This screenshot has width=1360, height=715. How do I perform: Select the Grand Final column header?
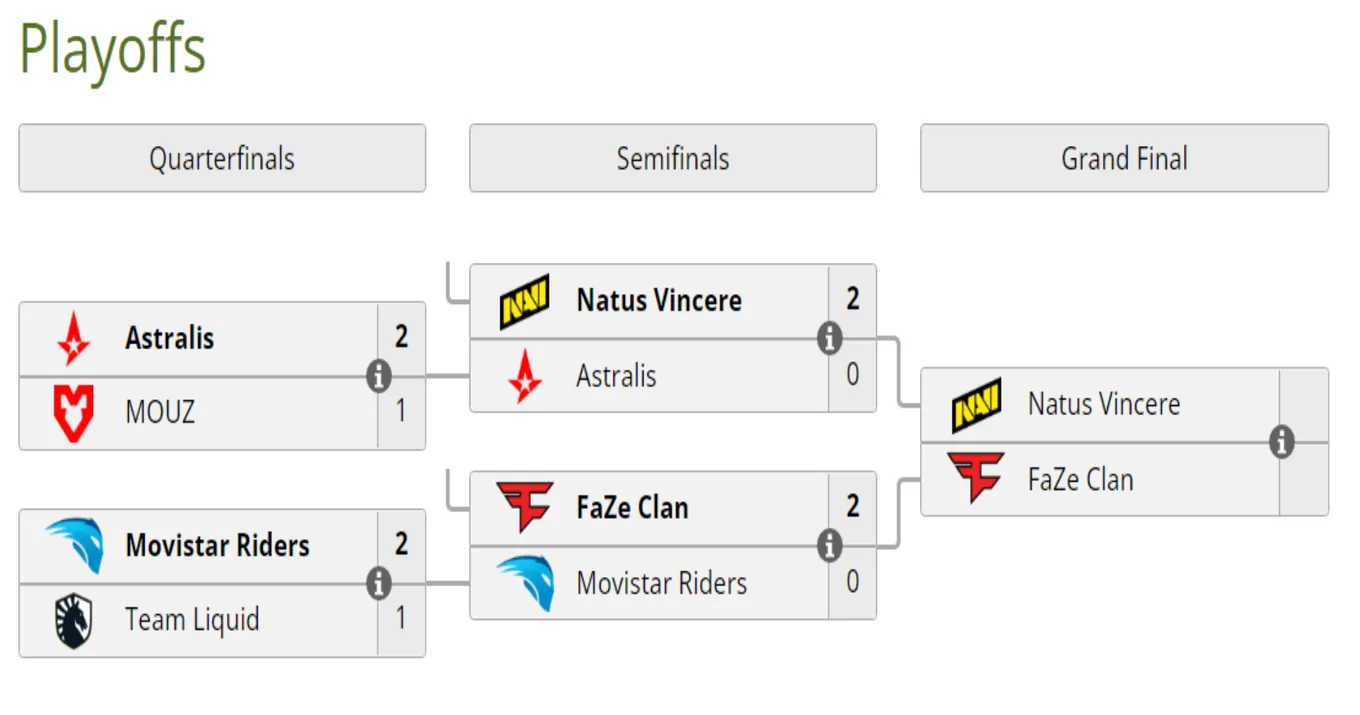(1124, 158)
